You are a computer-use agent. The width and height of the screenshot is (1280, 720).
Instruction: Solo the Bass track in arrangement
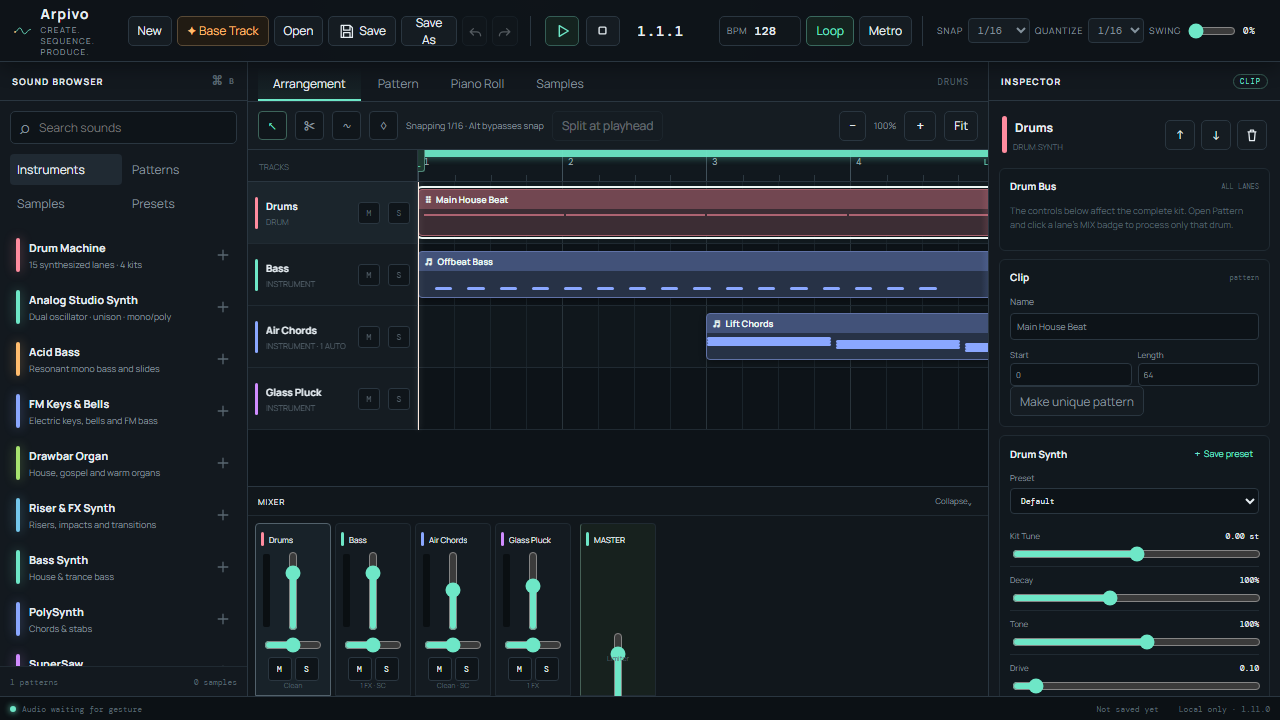click(399, 275)
